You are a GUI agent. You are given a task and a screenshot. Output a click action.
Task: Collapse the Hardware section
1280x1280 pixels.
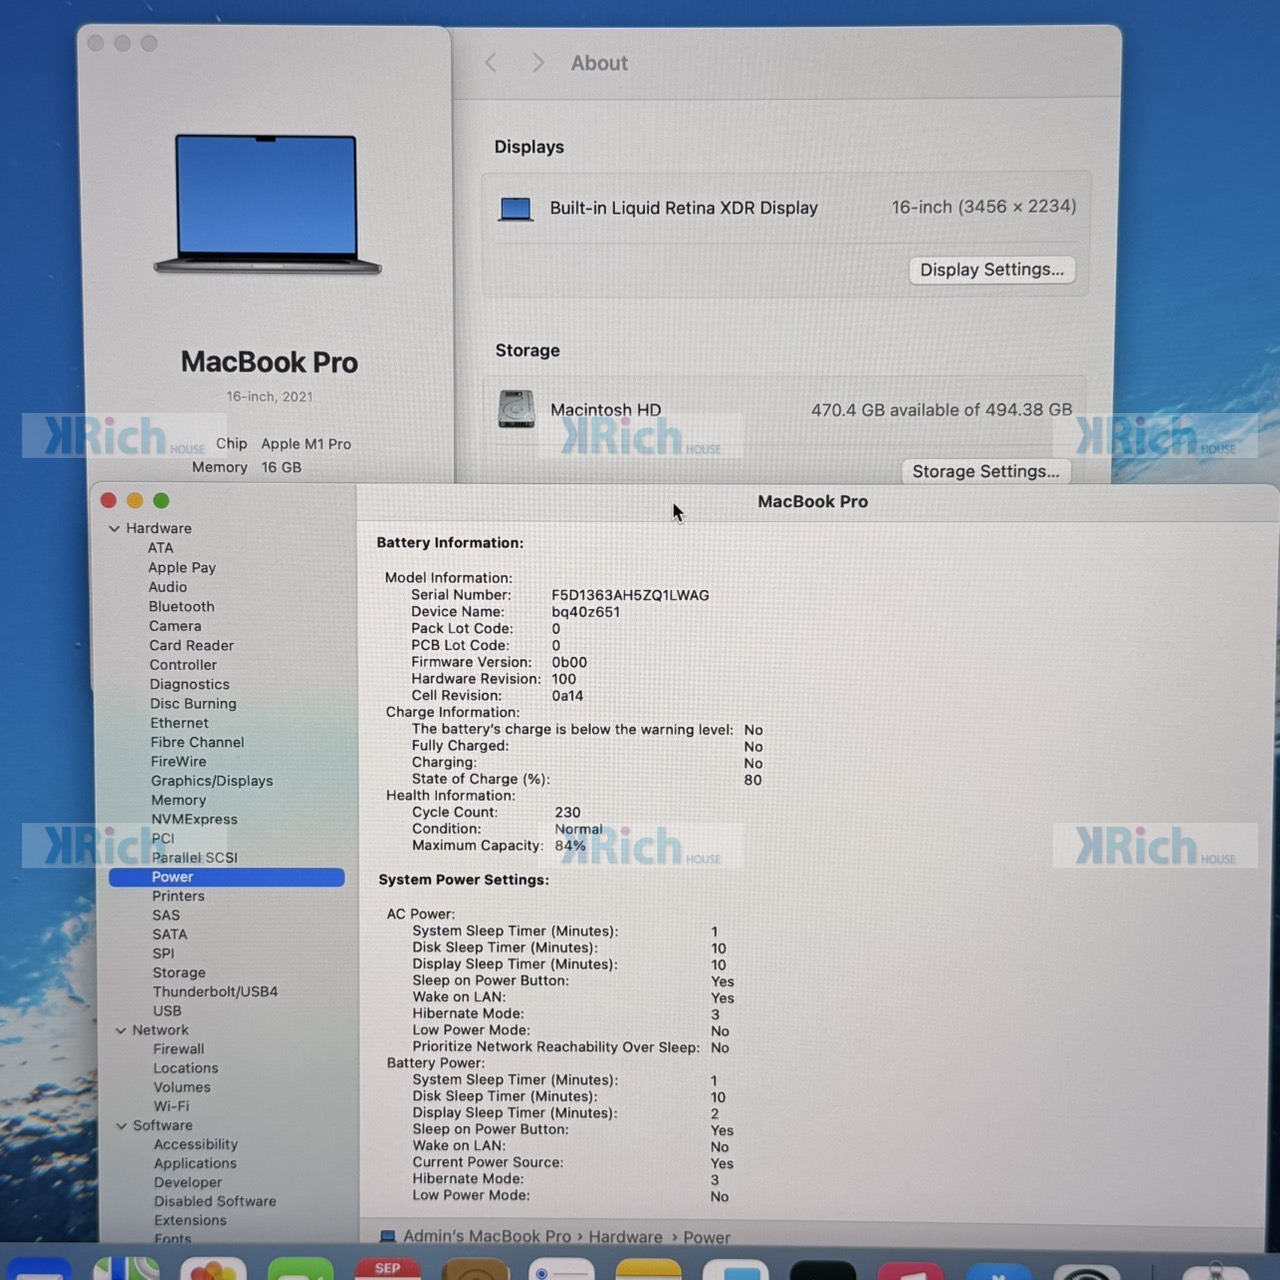115,528
